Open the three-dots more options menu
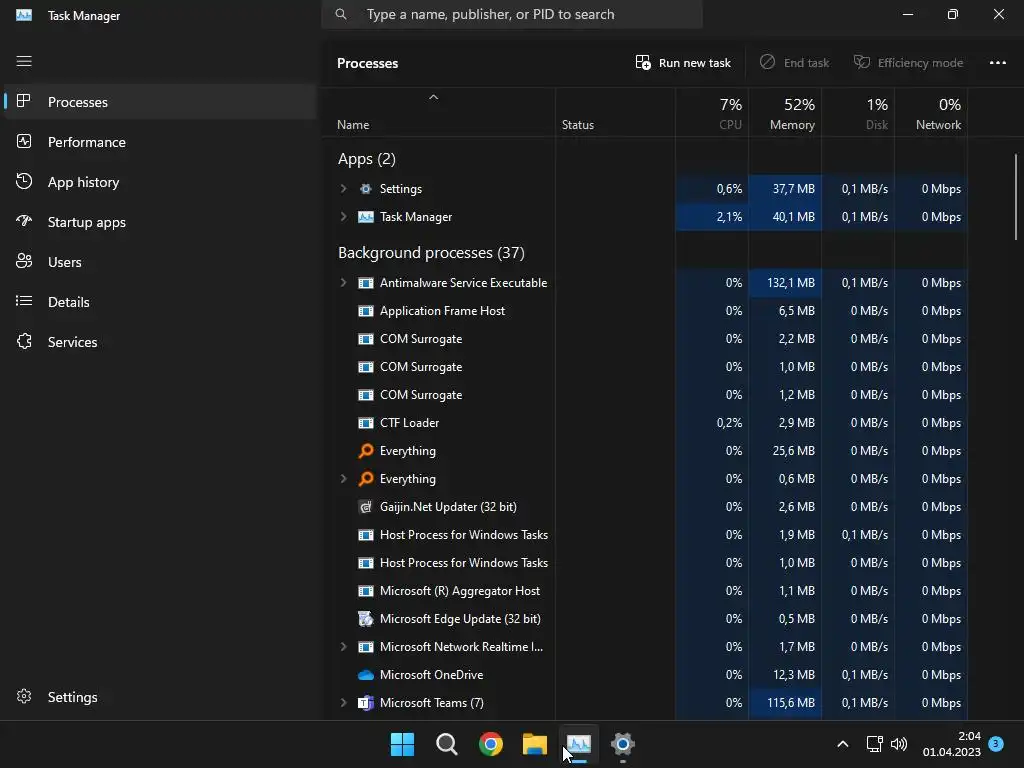This screenshot has height=768, width=1024. pyautogui.click(x=997, y=63)
